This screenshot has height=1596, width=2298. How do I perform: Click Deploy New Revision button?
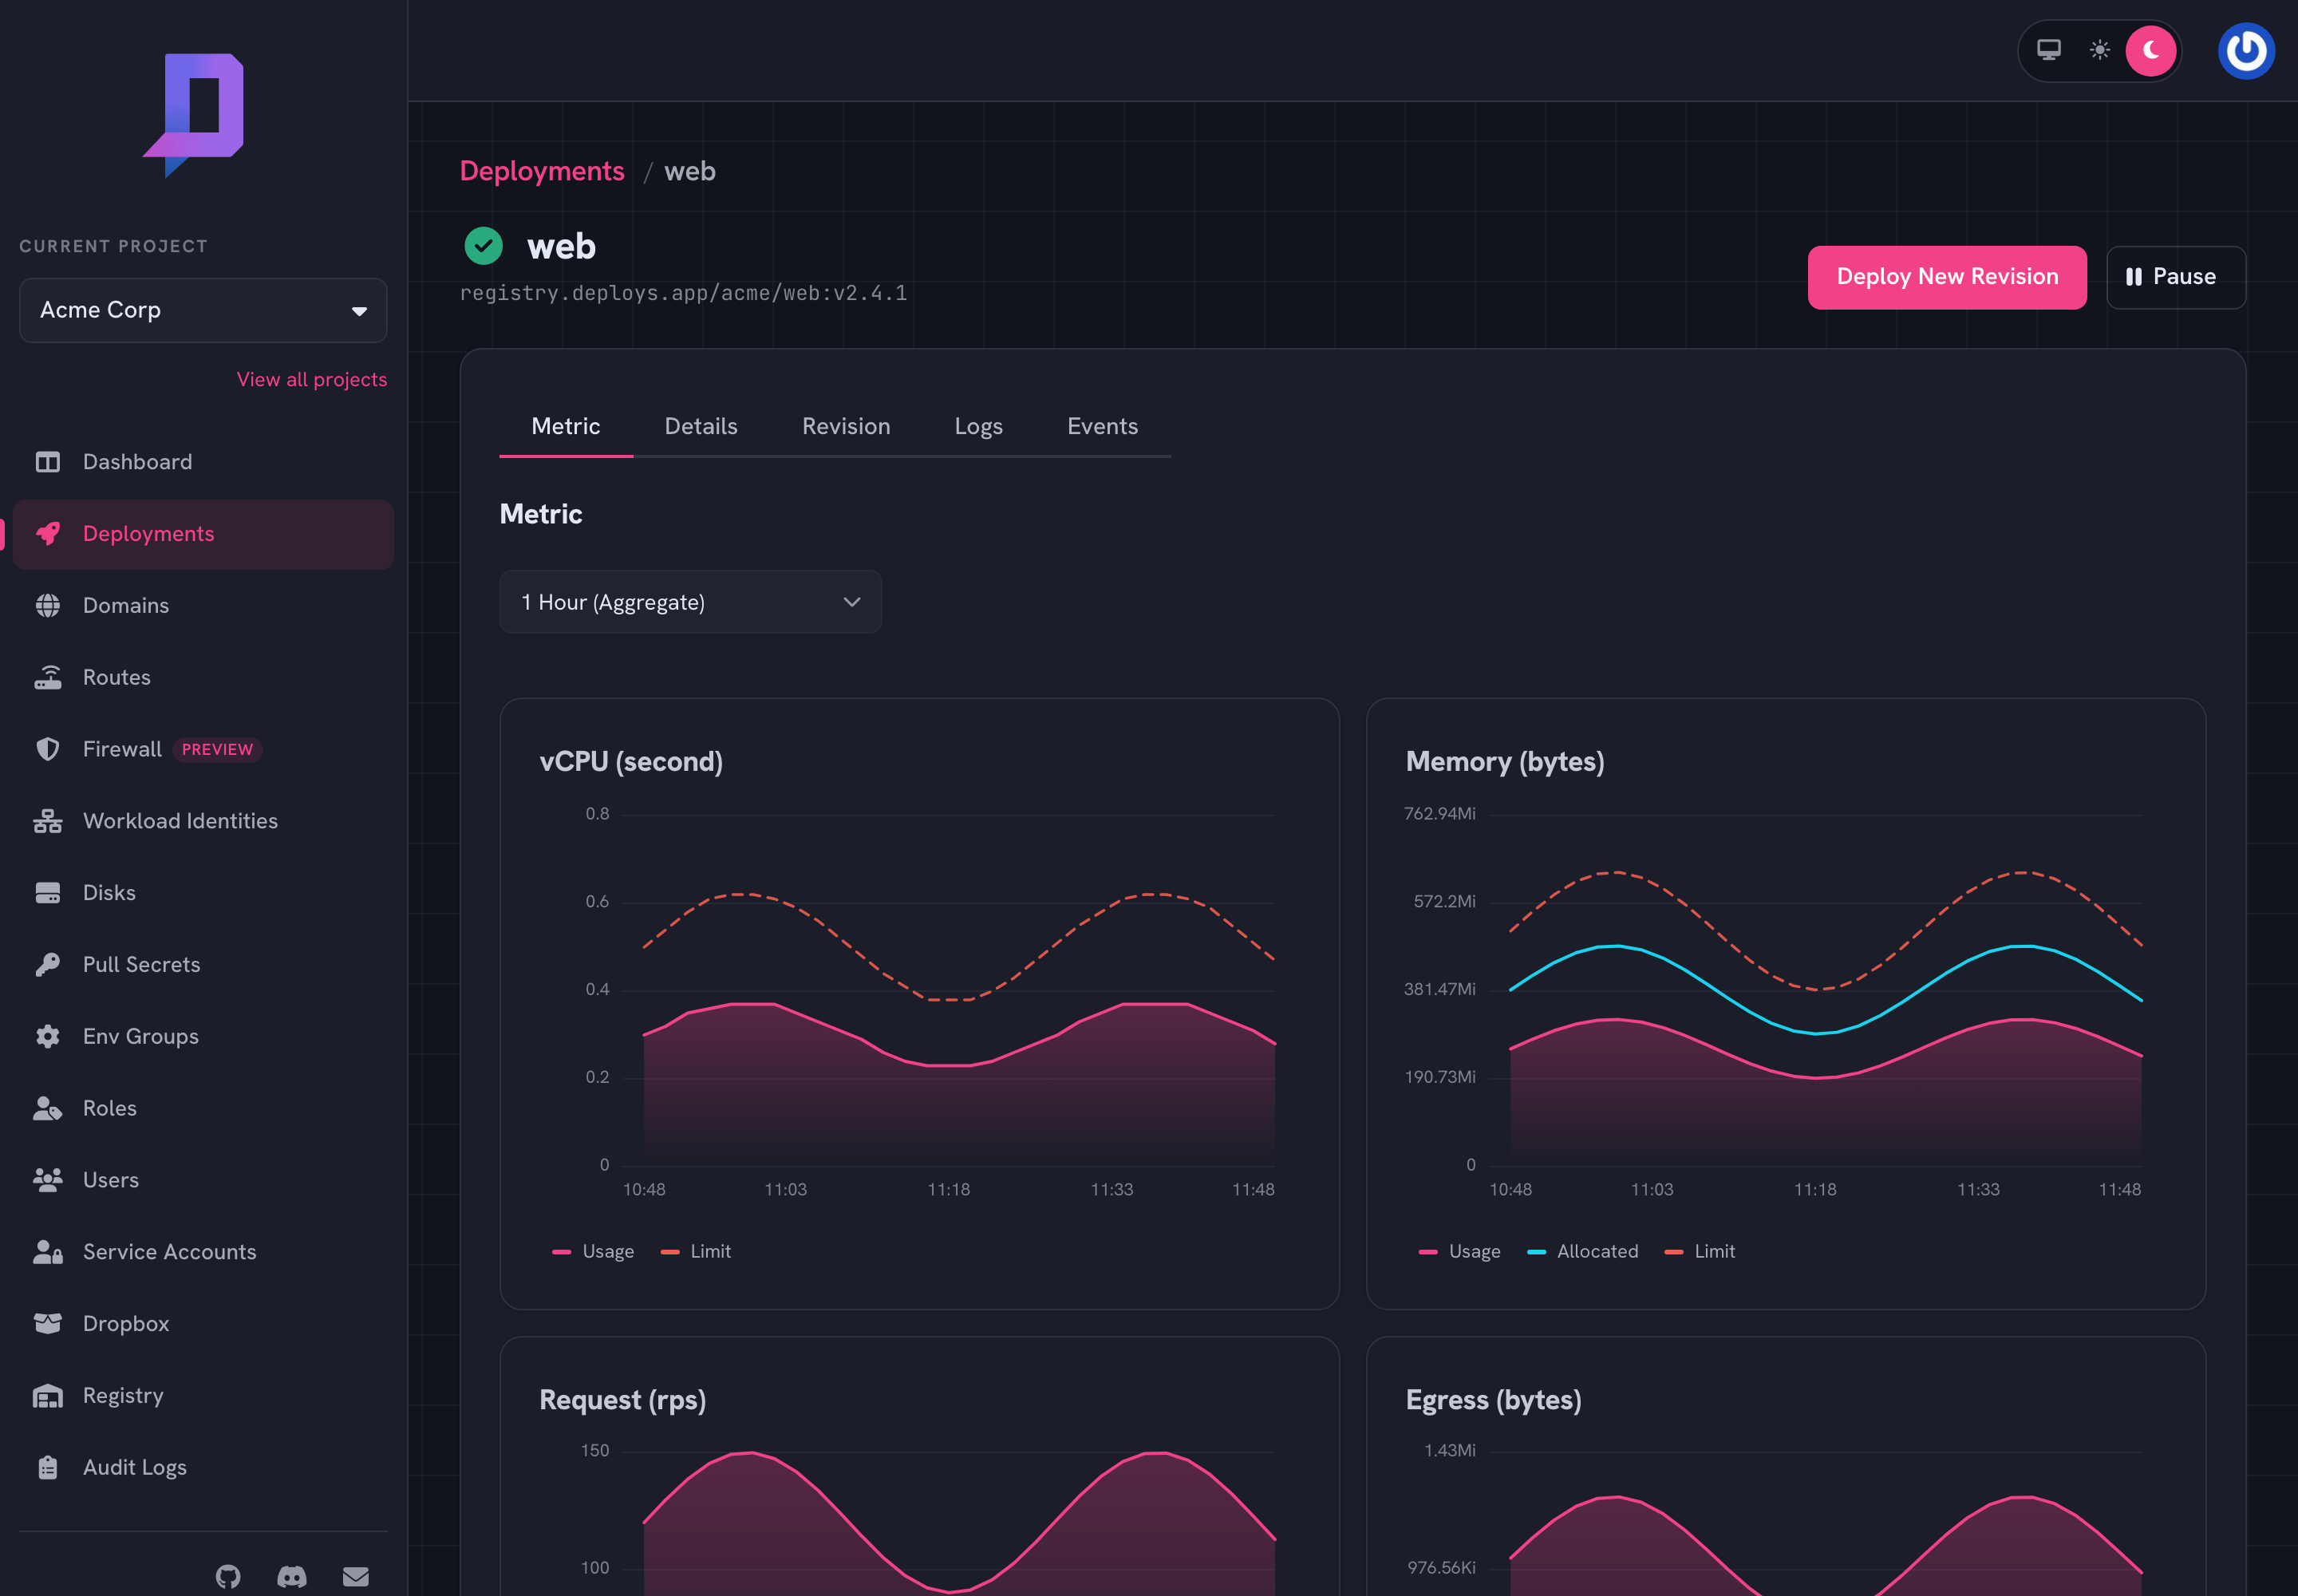[x=1947, y=277]
